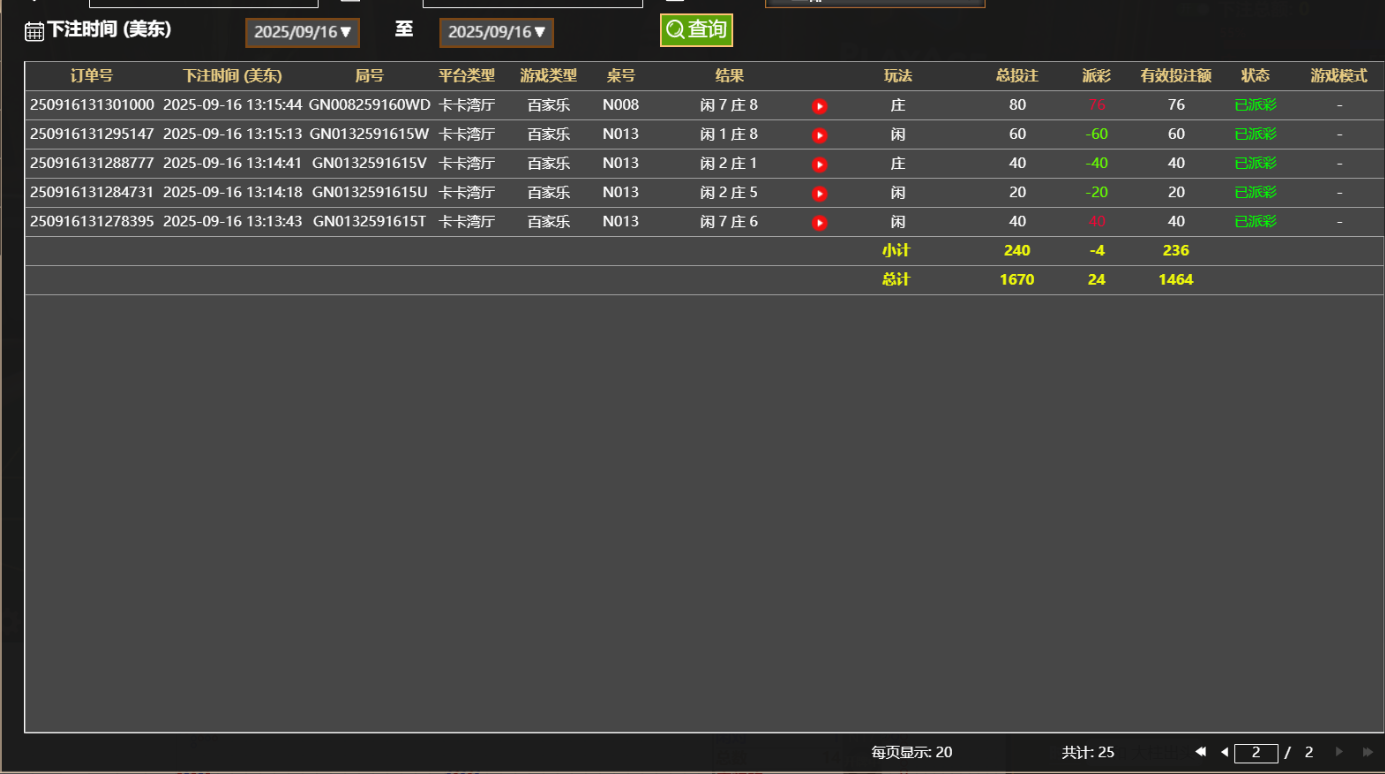The image size is (1385, 774).
Task: Go to previous page arrow
Action: tap(1224, 752)
